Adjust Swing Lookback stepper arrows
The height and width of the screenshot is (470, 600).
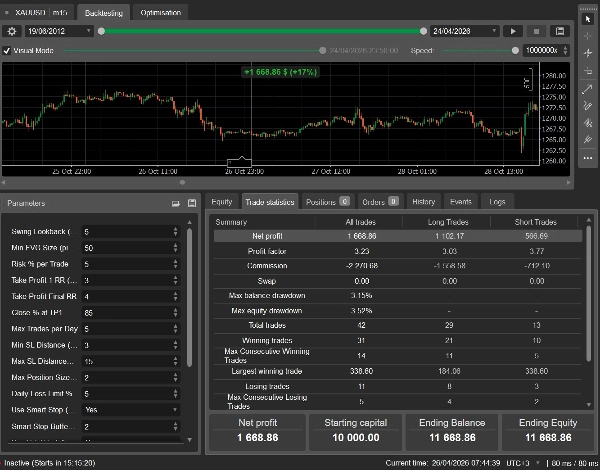[175, 232]
